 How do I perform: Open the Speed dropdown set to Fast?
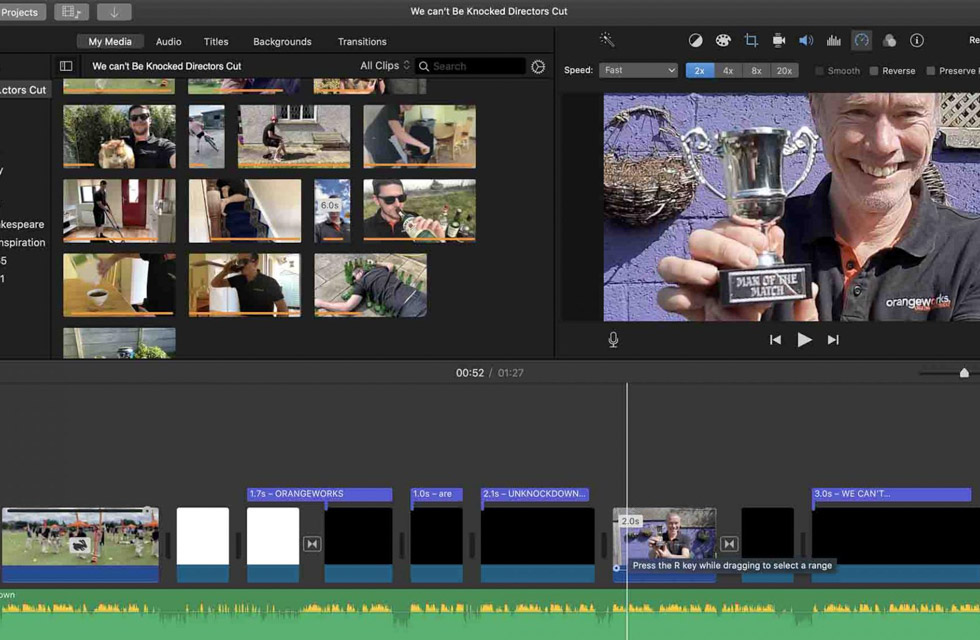[639, 71]
